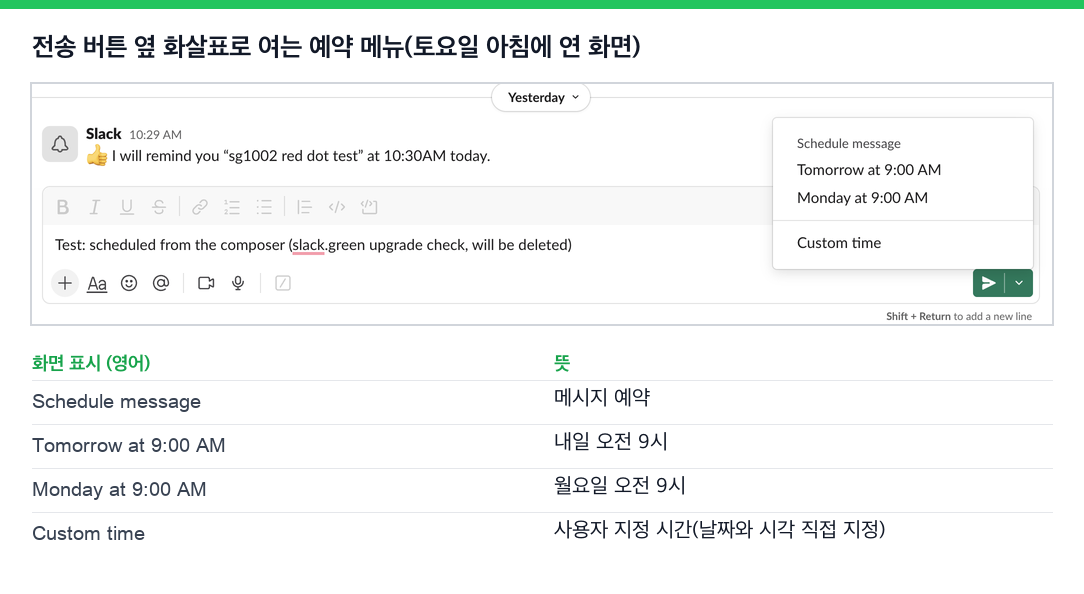
Task: Start an ordered numbered list
Action: [232, 207]
